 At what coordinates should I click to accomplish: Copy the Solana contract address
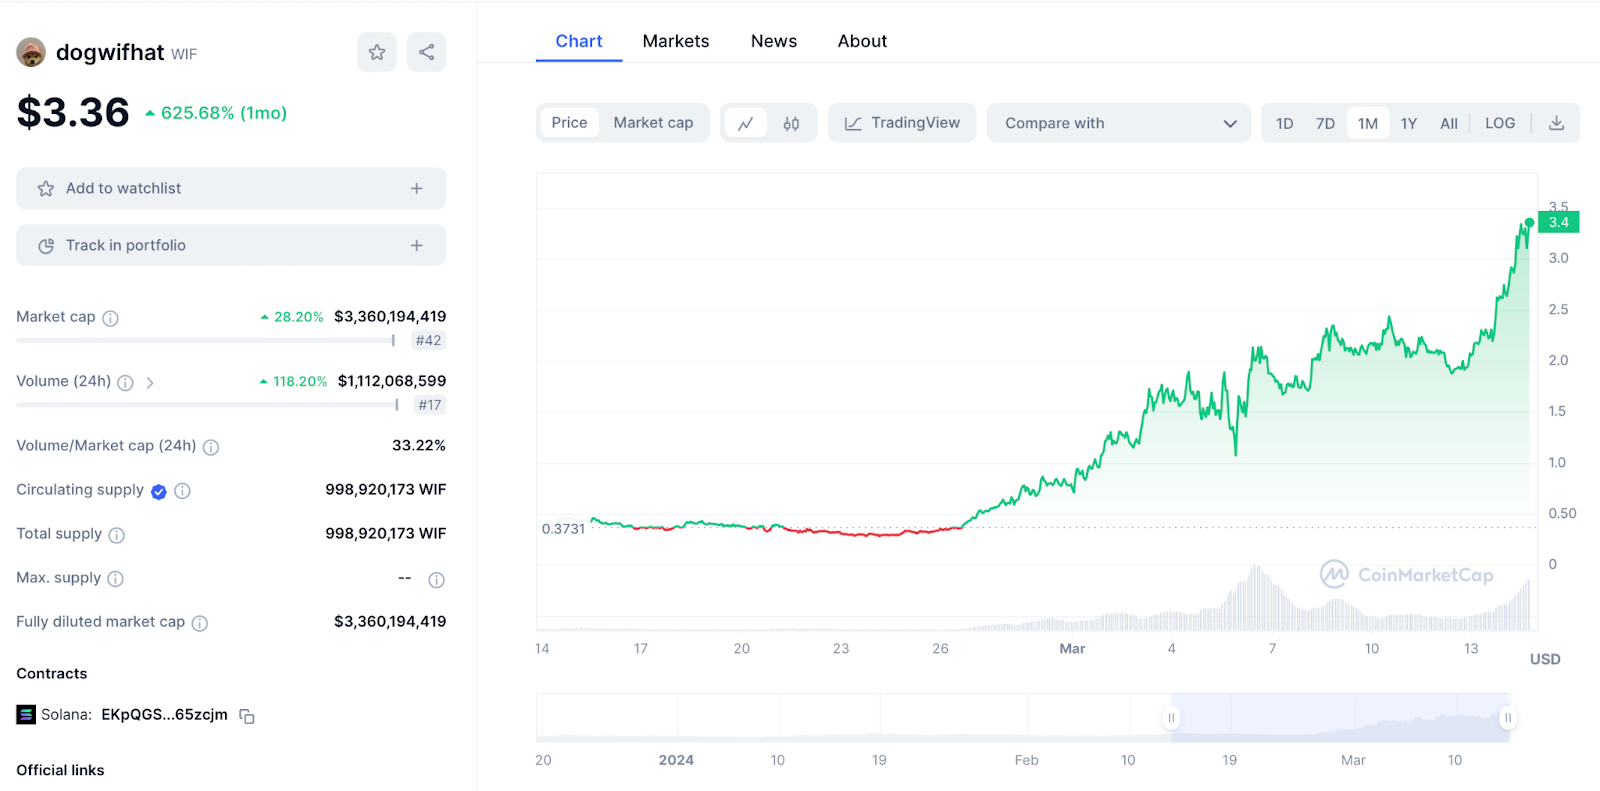point(247,716)
